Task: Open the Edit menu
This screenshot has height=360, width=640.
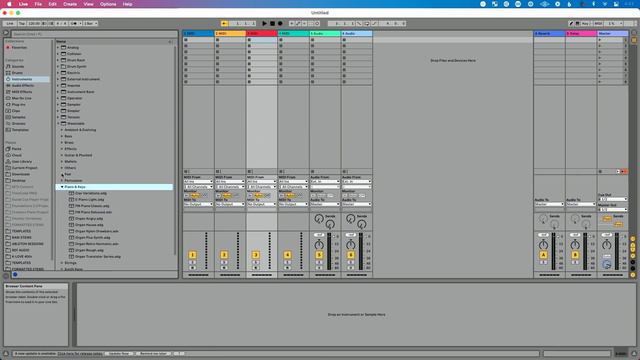Action: [53, 4]
